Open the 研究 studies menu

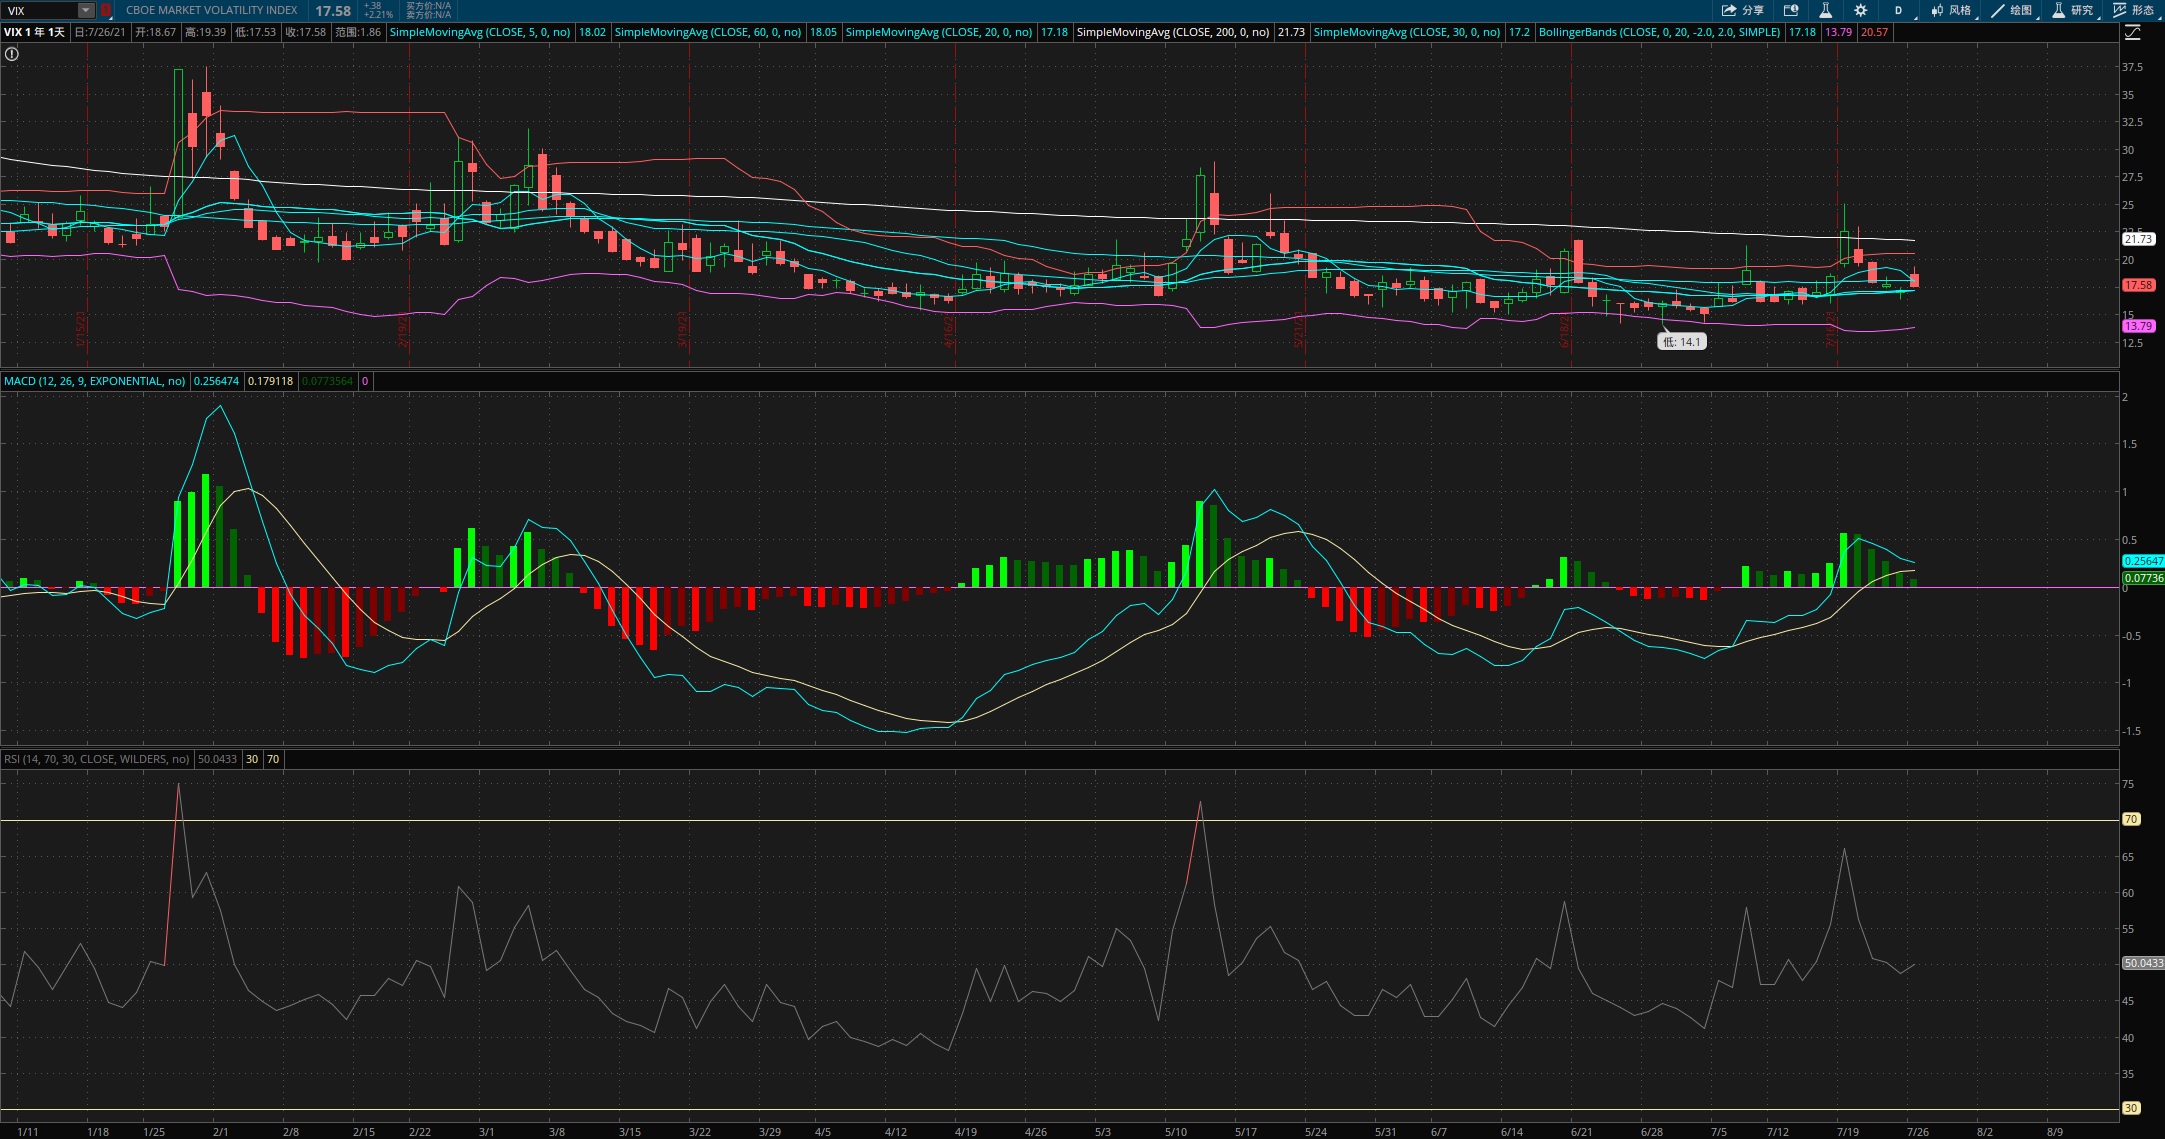pos(2073,10)
